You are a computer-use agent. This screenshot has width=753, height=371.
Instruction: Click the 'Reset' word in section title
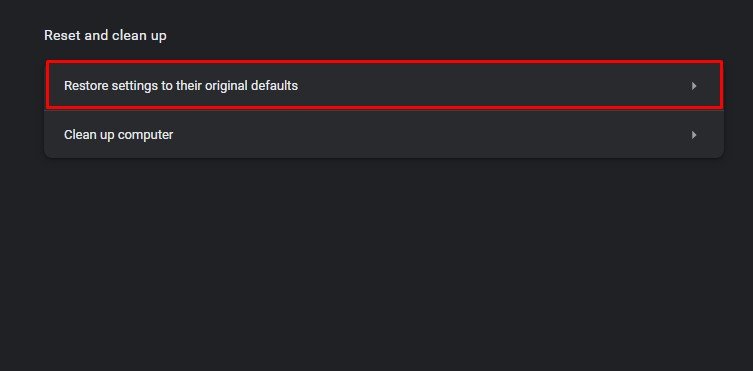(62, 36)
